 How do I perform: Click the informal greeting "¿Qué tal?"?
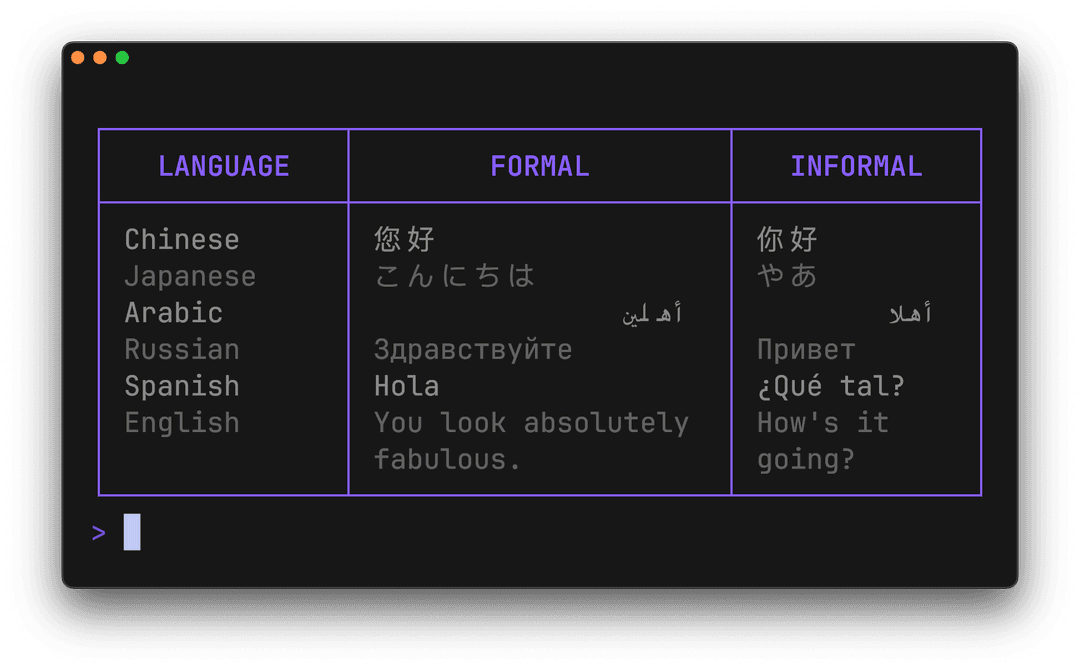(831, 386)
